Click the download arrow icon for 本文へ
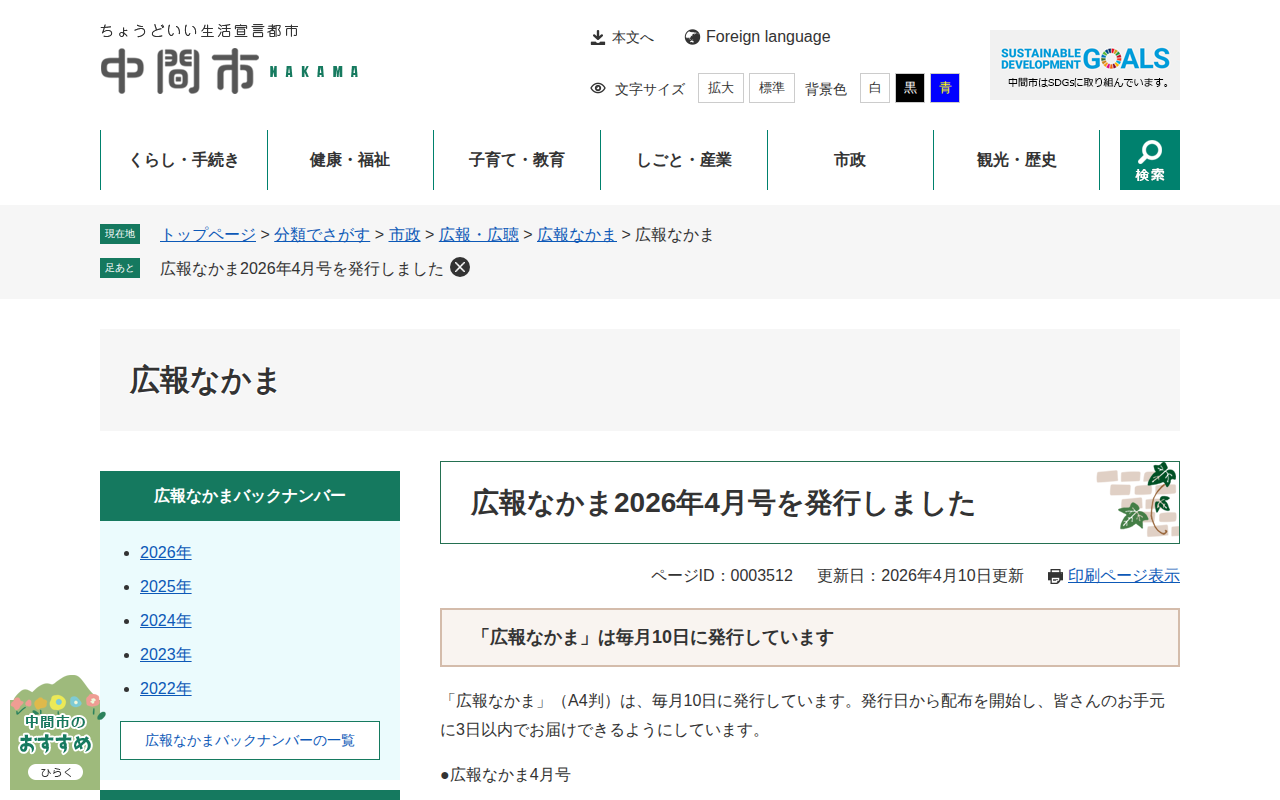The image size is (1280, 800). click(x=598, y=37)
